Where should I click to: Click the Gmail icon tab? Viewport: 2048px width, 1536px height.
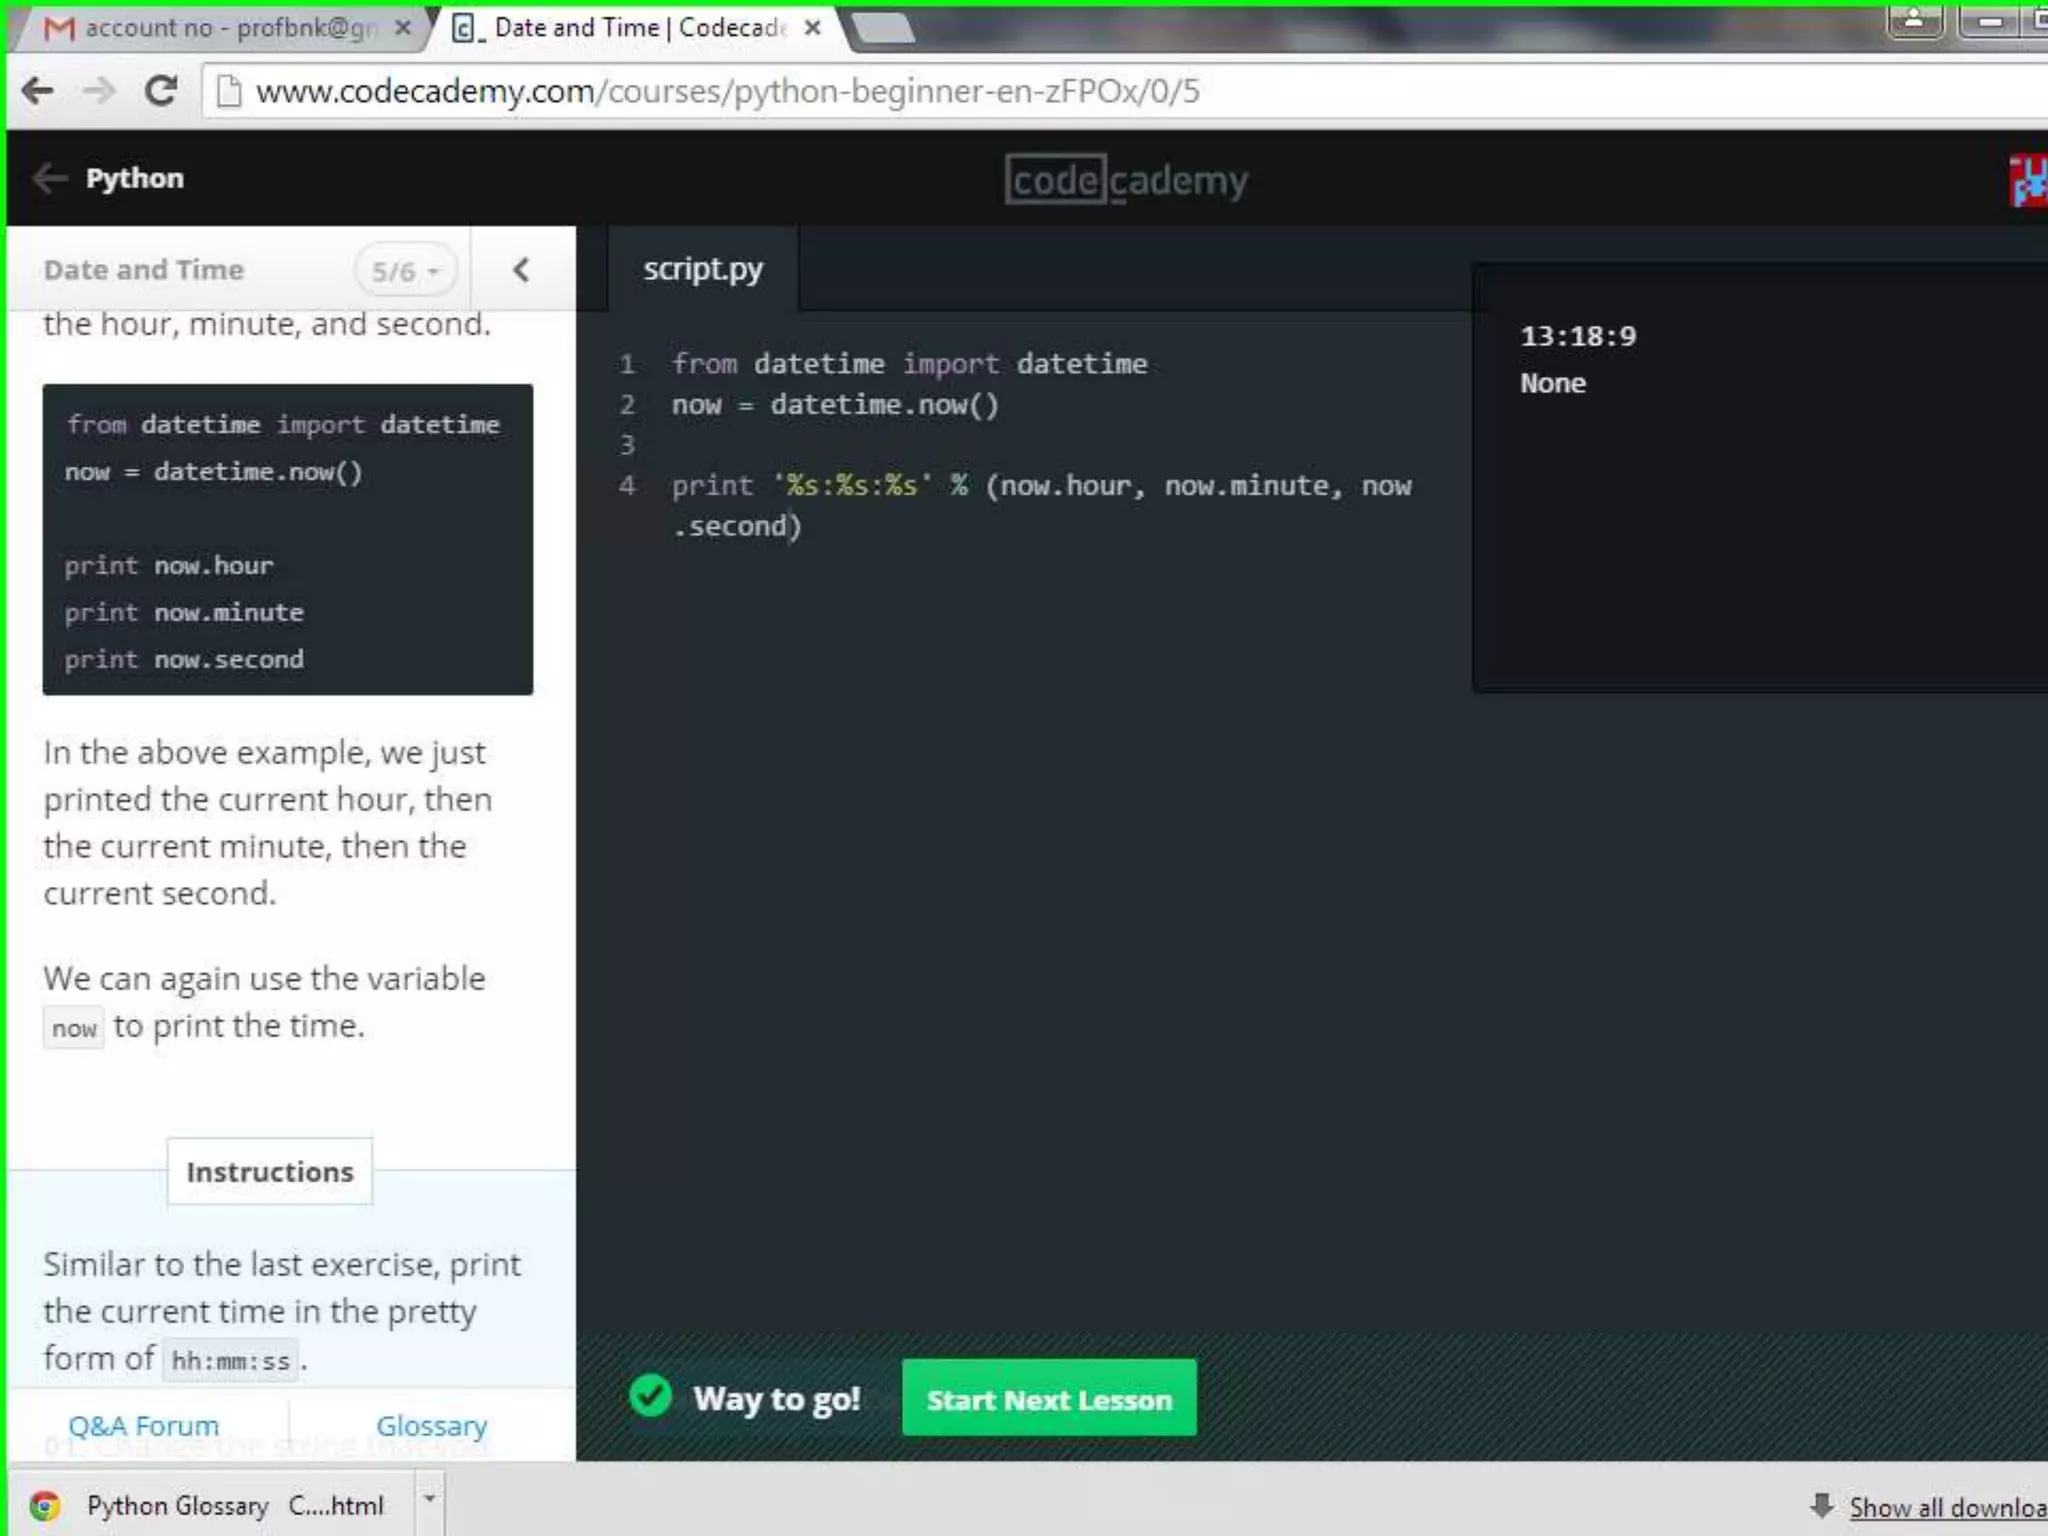click(60, 28)
